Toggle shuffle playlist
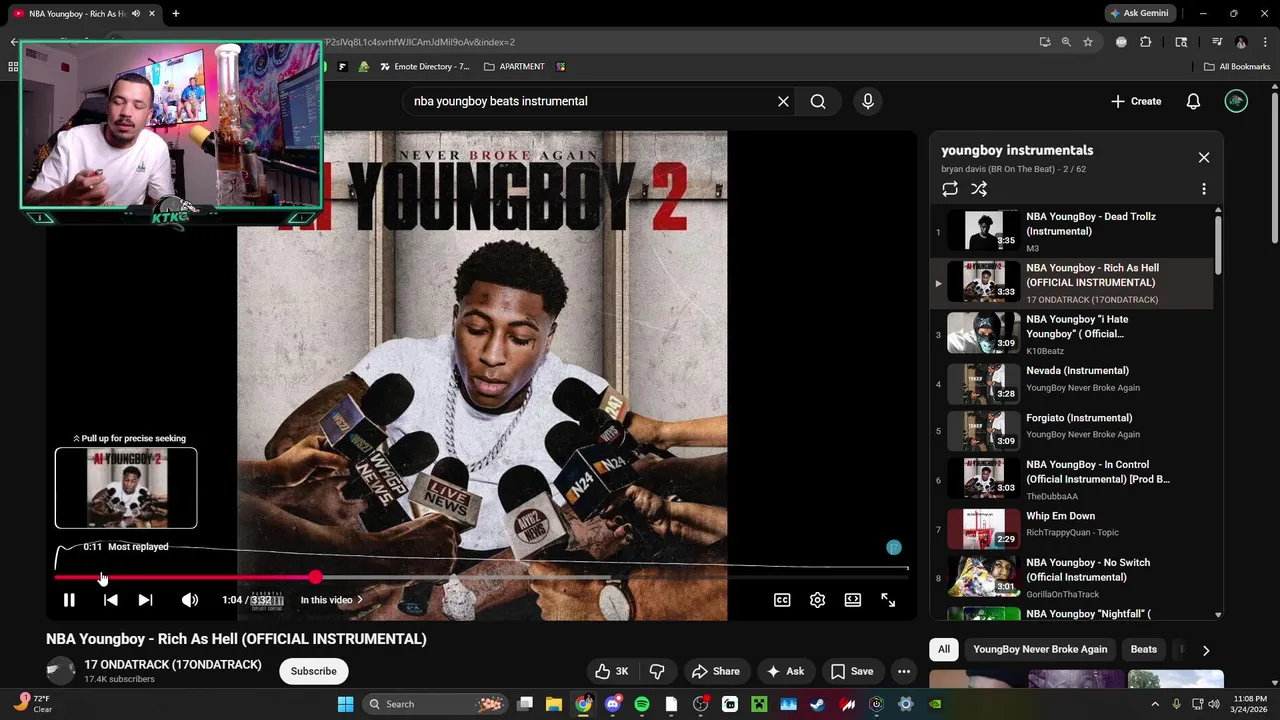The image size is (1280, 720). [x=979, y=189]
